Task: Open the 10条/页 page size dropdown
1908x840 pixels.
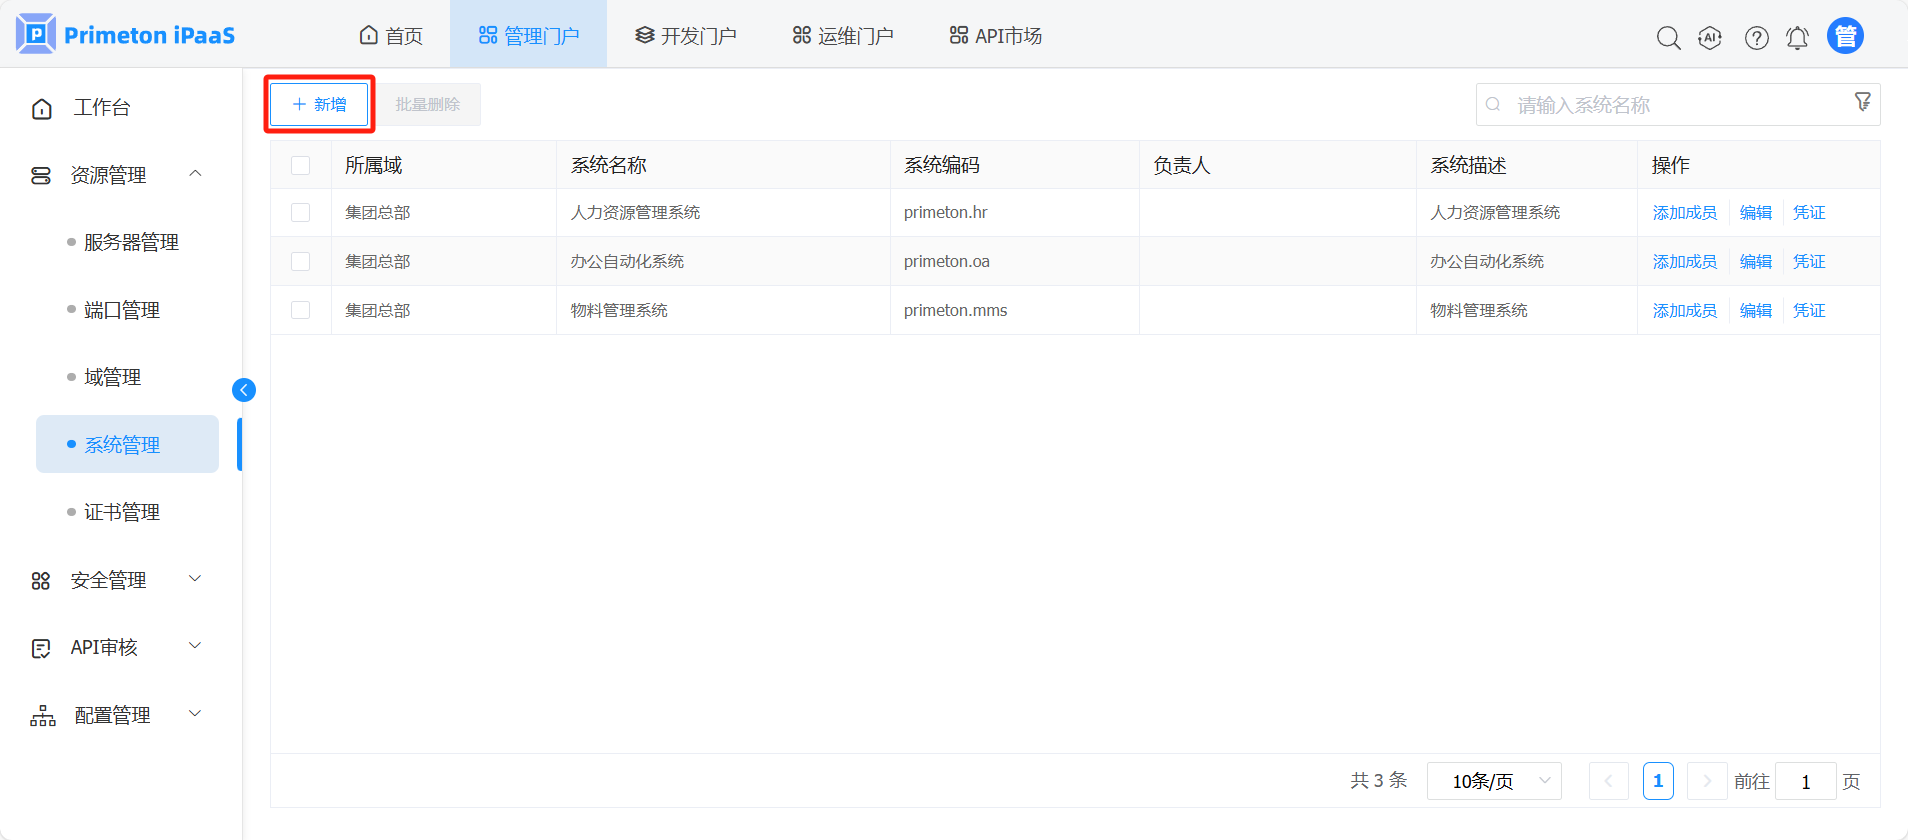Action: [x=1494, y=781]
